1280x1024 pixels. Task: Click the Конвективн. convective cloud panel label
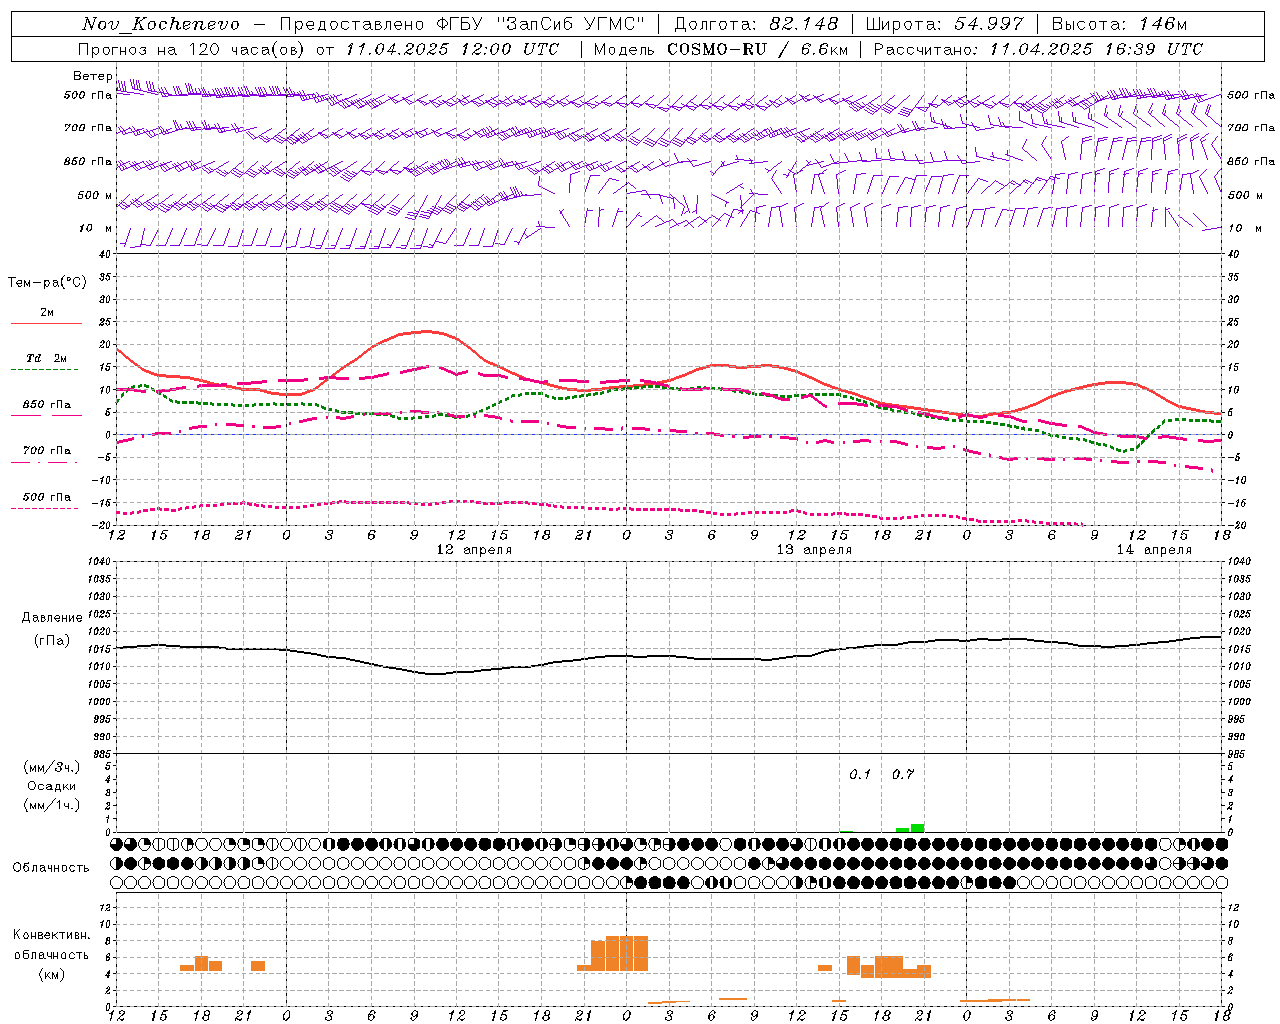point(52,935)
